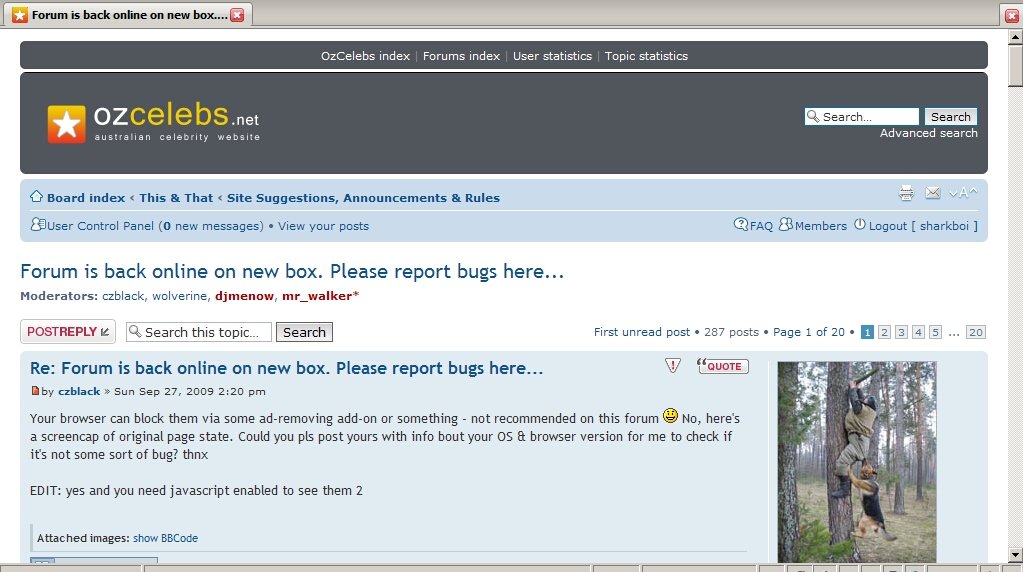The width and height of the screenshot is (1023, 572).
Task: Click the change font size icon
Action: click(x=963, y=193)
